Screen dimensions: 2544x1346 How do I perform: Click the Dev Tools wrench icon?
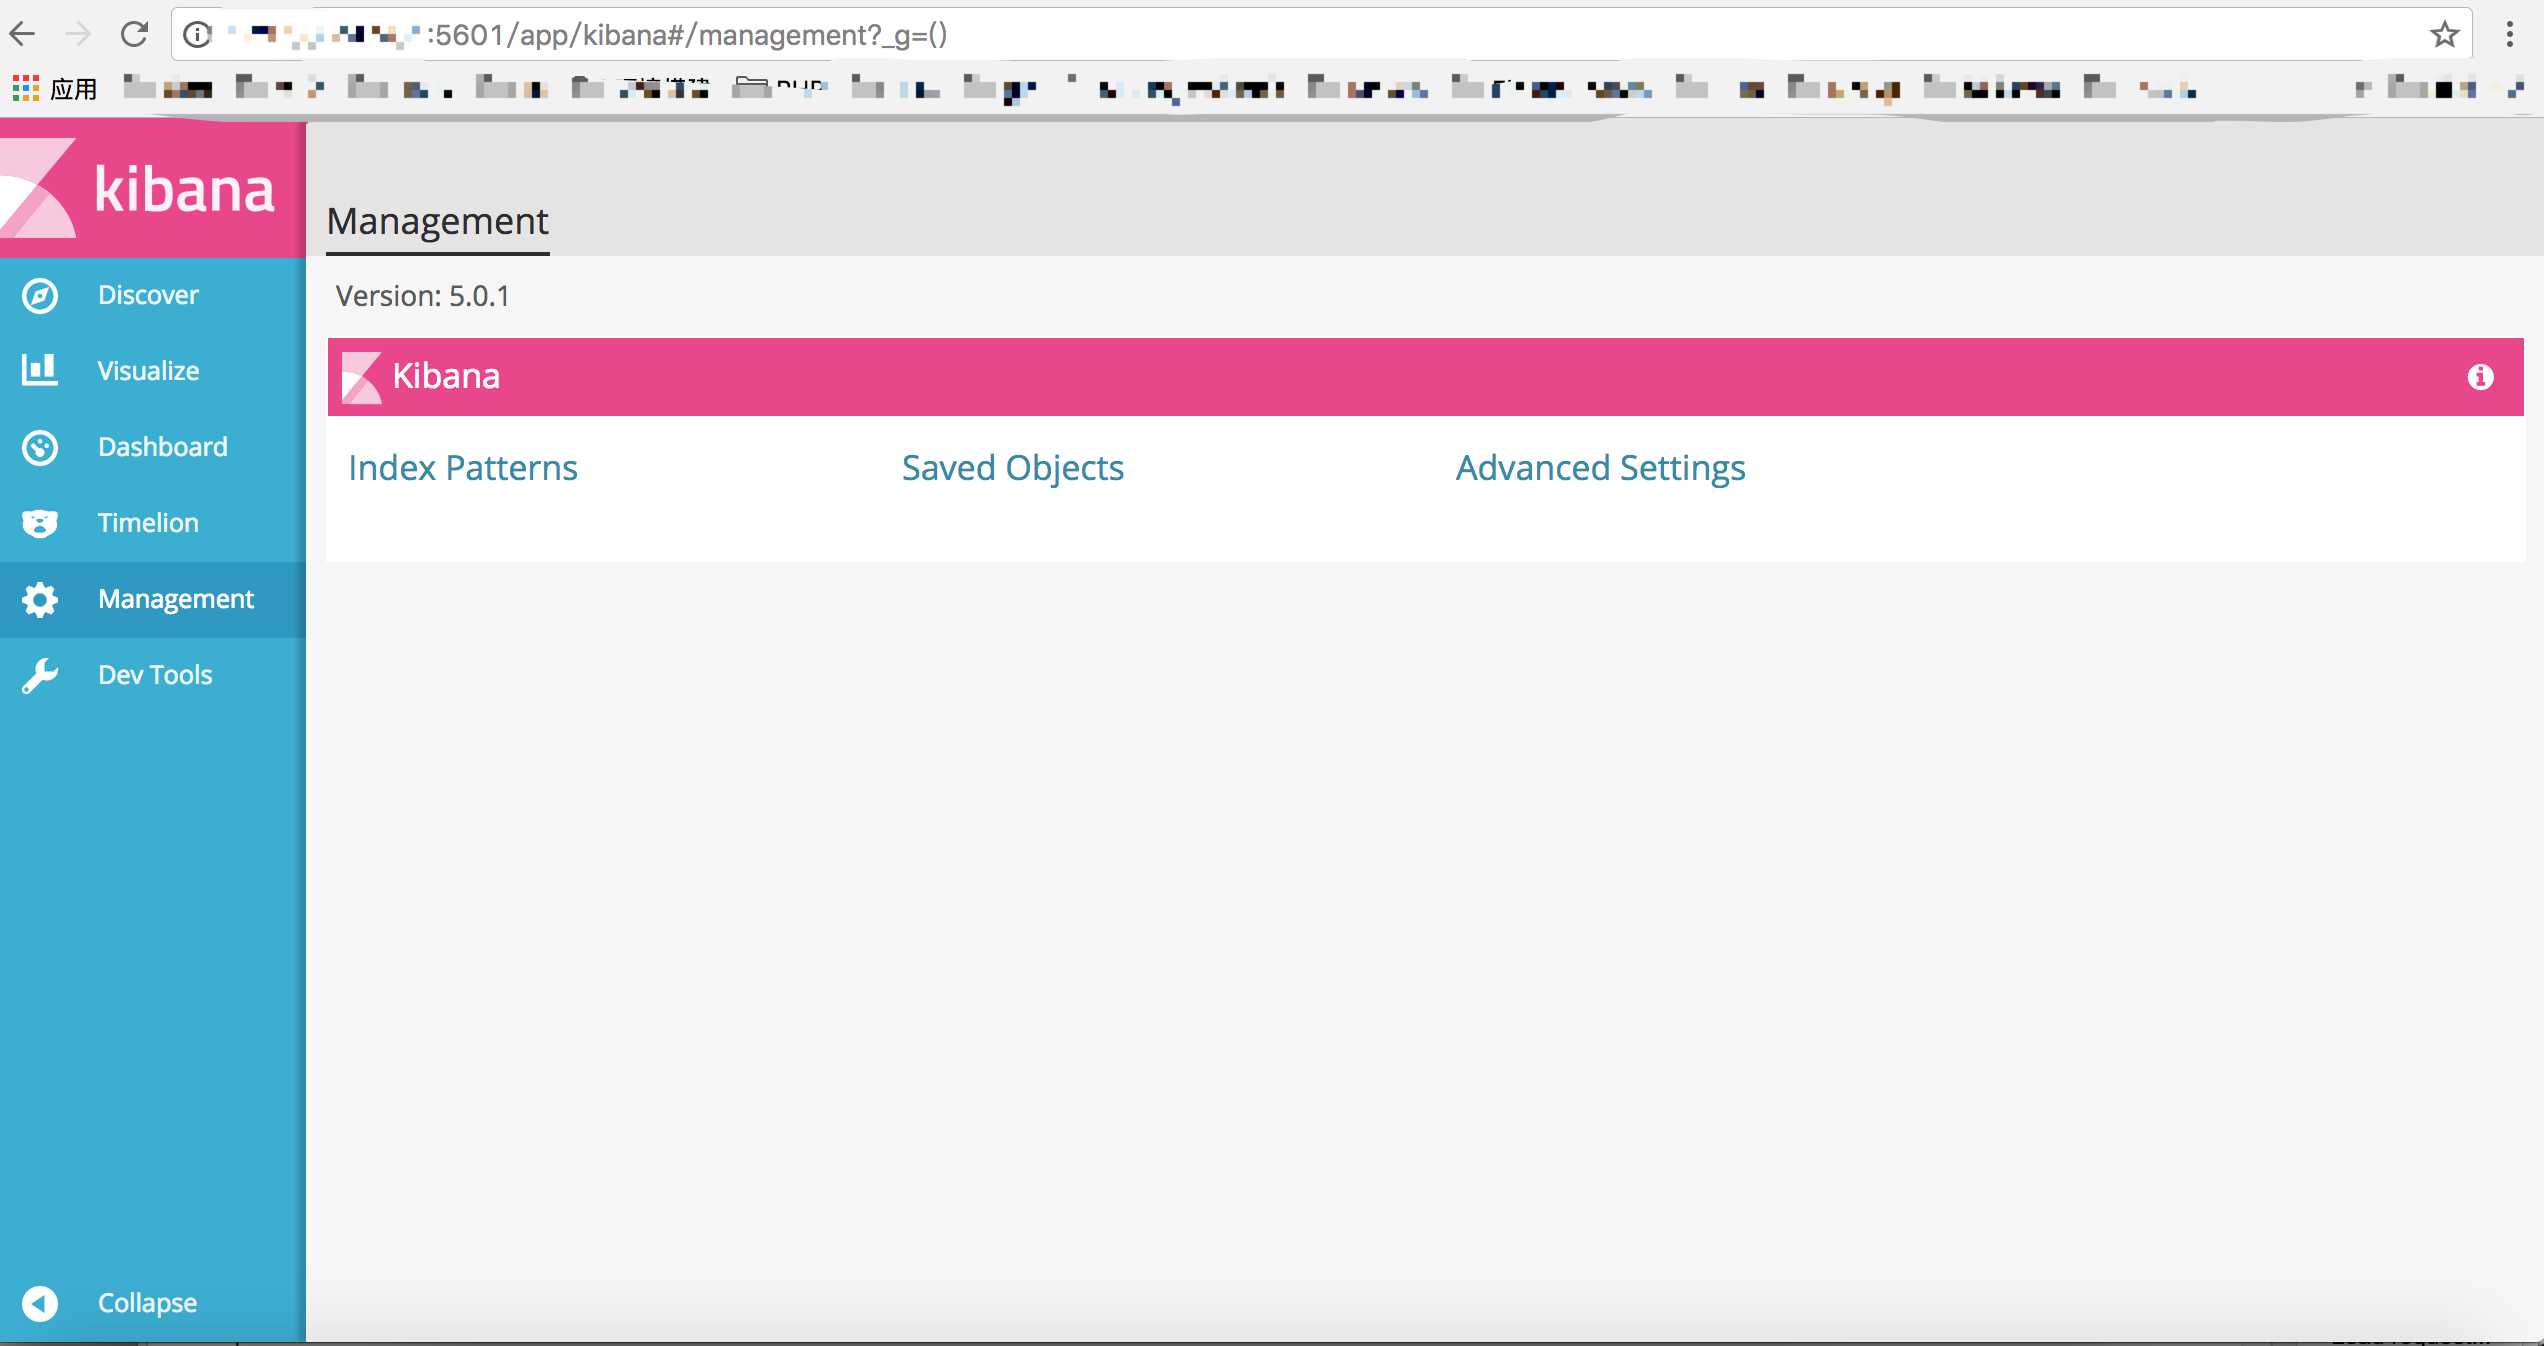pos(40,675)
